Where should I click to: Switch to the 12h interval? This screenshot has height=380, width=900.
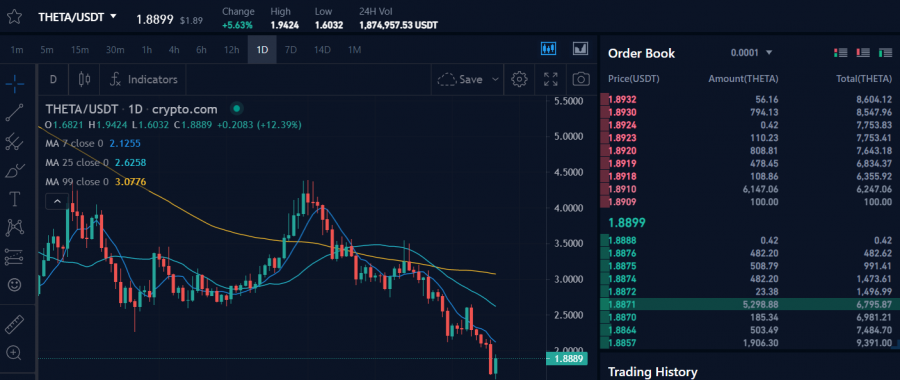(231, 50)
